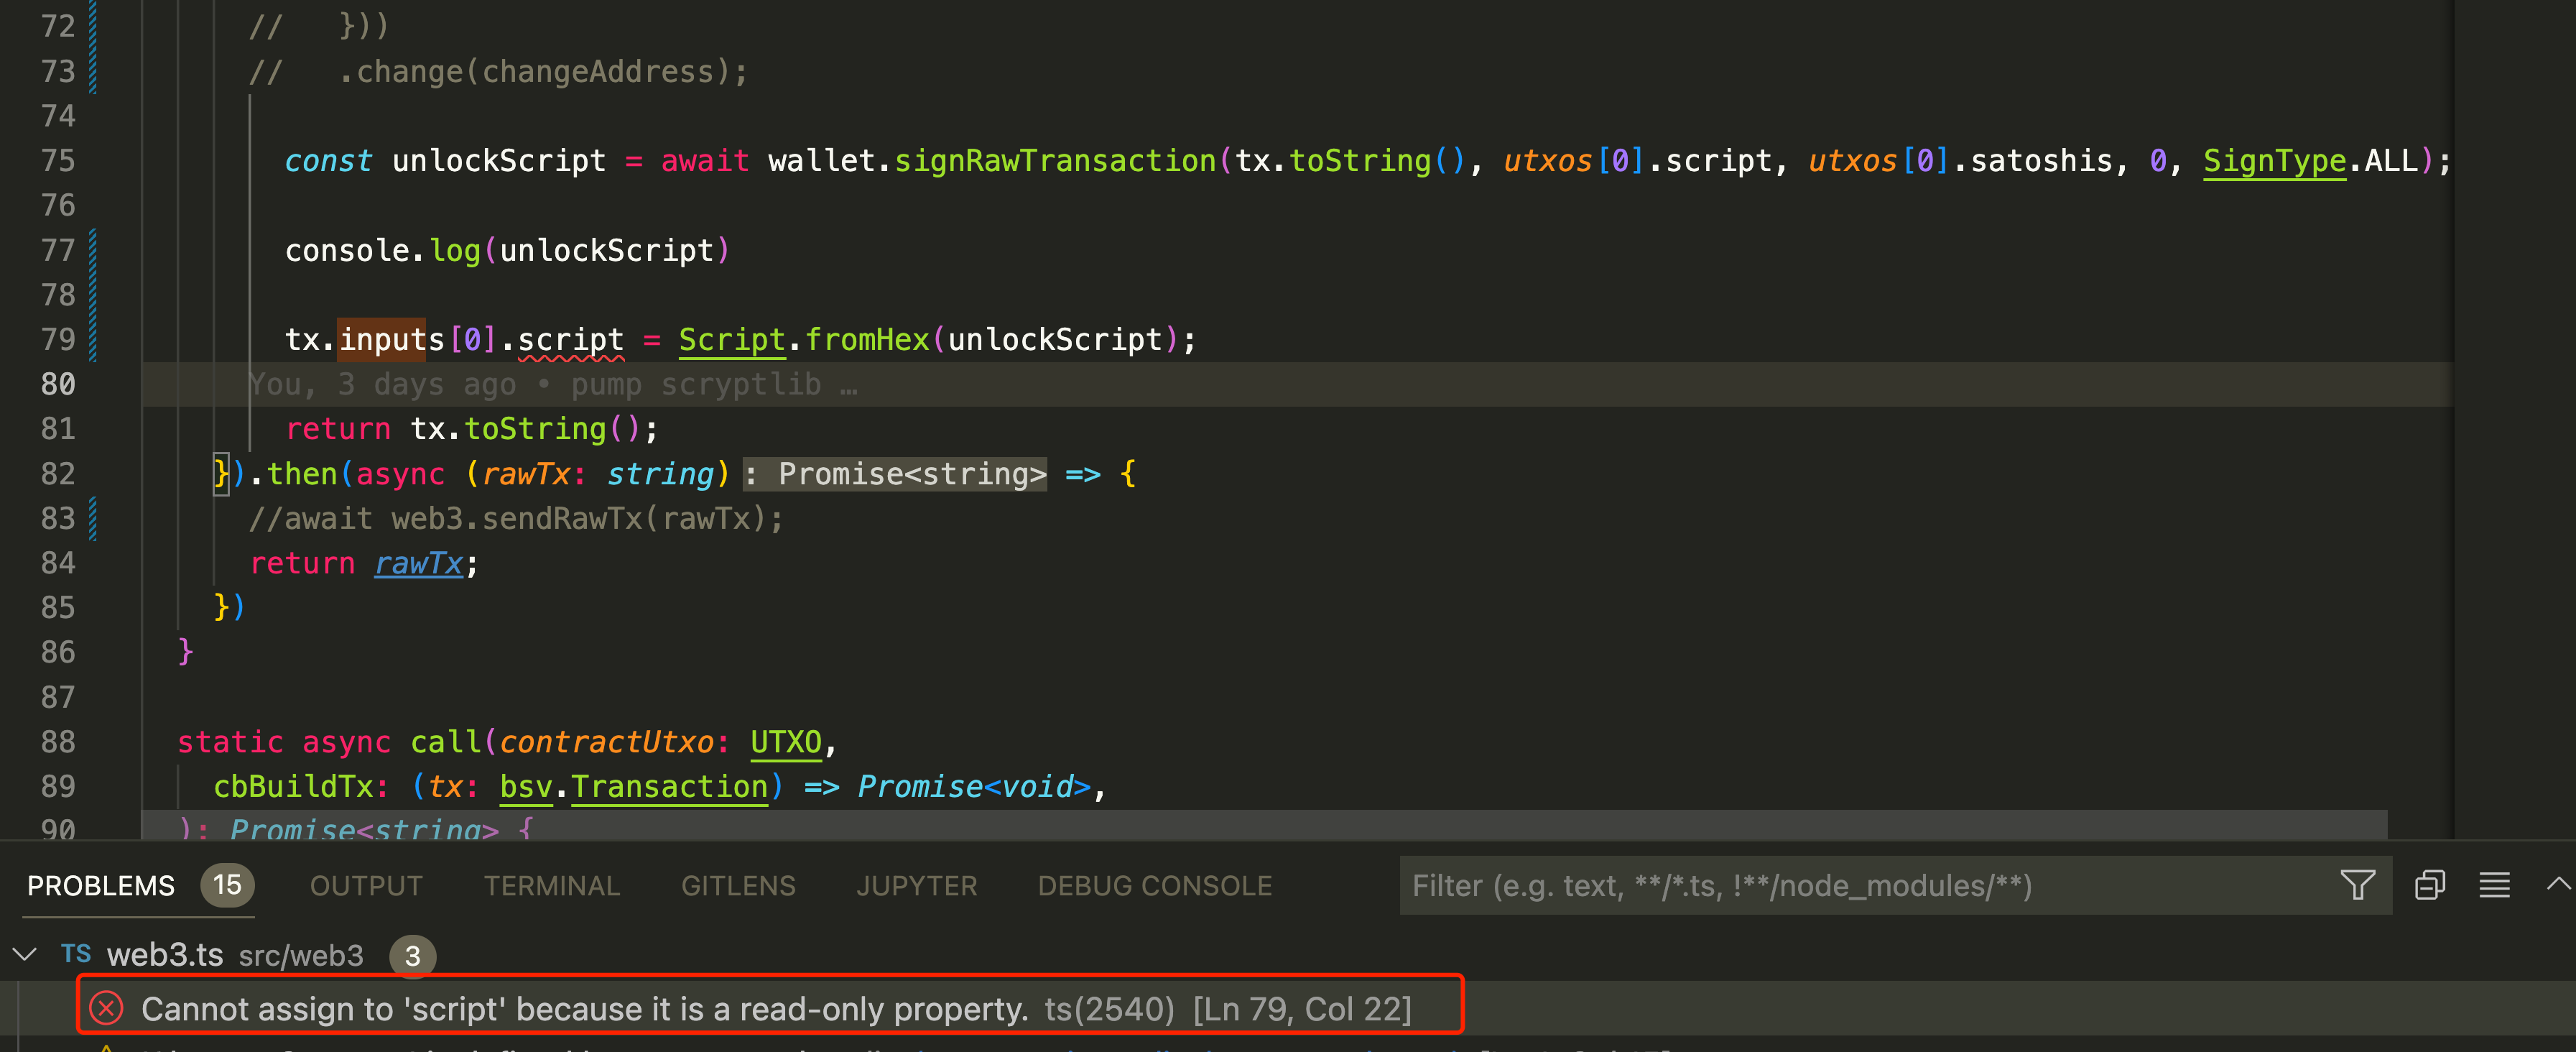Click the red error icon in problems list
This screenshot has width=2576, height=1052.
point(106,1008)
